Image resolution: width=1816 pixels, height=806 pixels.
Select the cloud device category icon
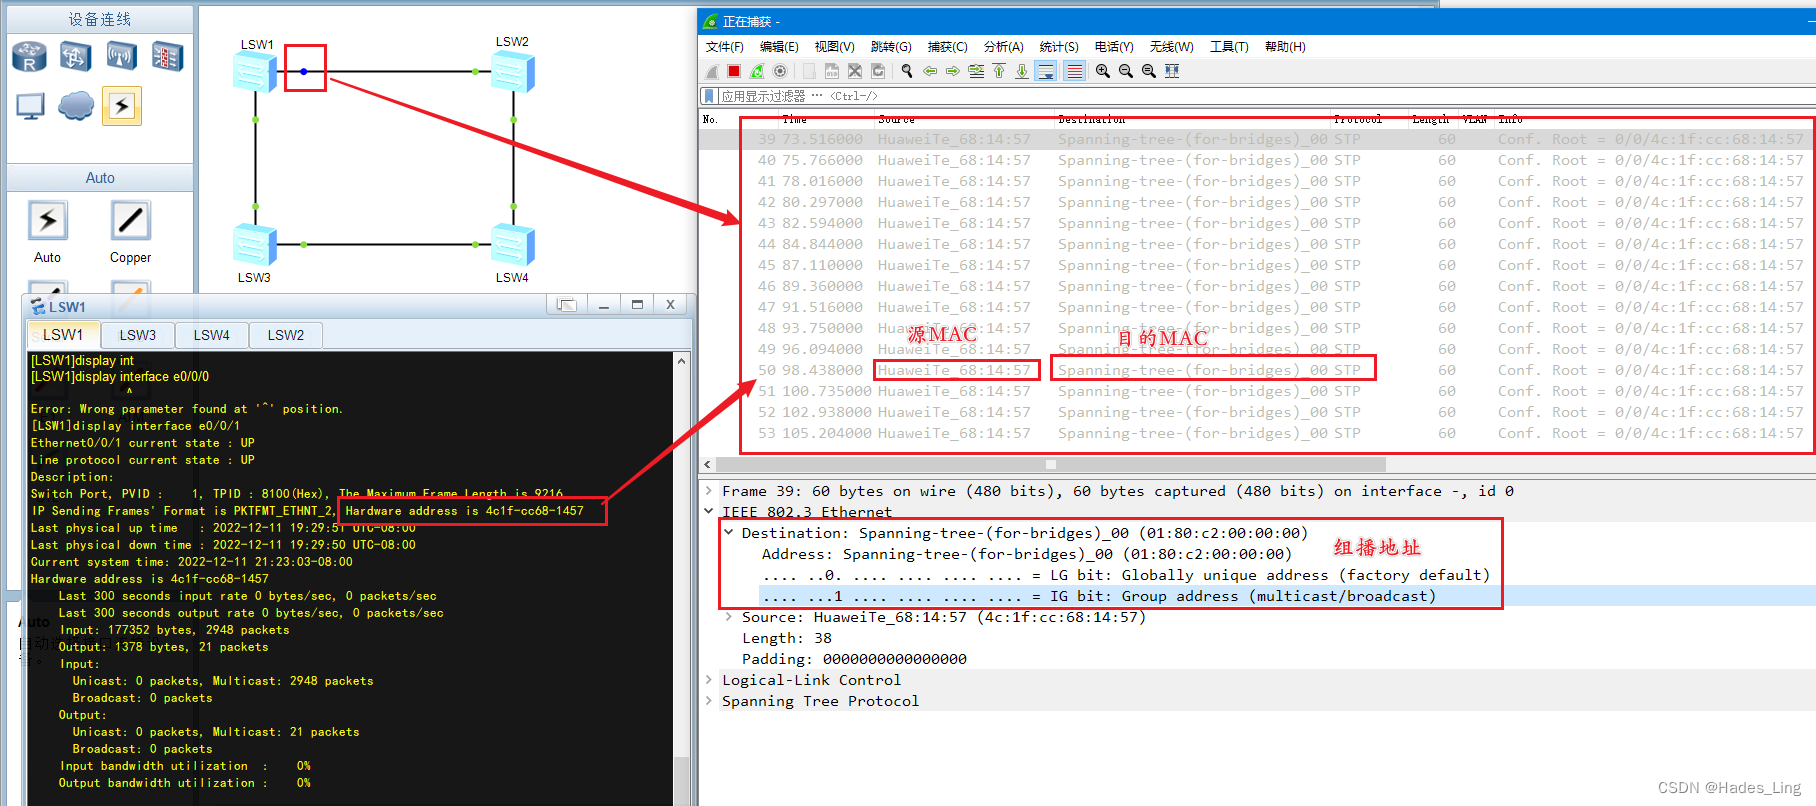click(x=76, y=106)
